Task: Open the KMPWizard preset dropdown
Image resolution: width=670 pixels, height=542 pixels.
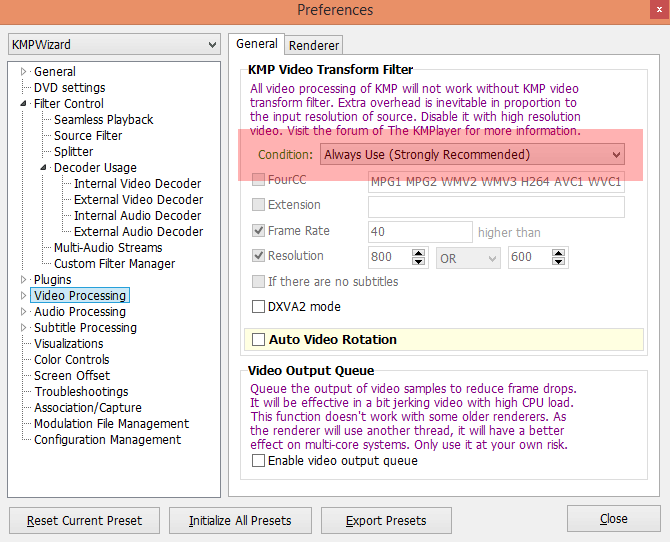Action: (x=114, y=45)
